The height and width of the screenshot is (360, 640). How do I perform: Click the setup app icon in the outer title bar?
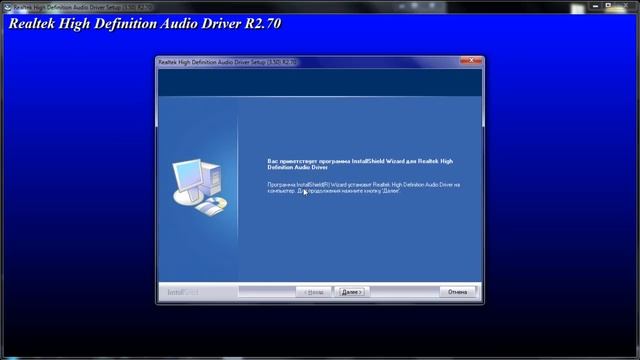(7, 7)
